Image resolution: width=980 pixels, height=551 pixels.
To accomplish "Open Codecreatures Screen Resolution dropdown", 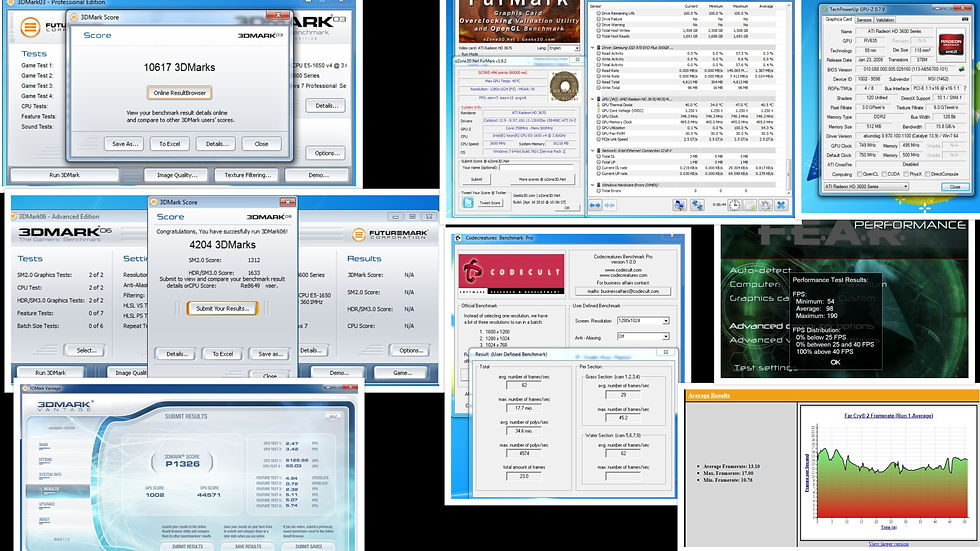I will (642, 320).
